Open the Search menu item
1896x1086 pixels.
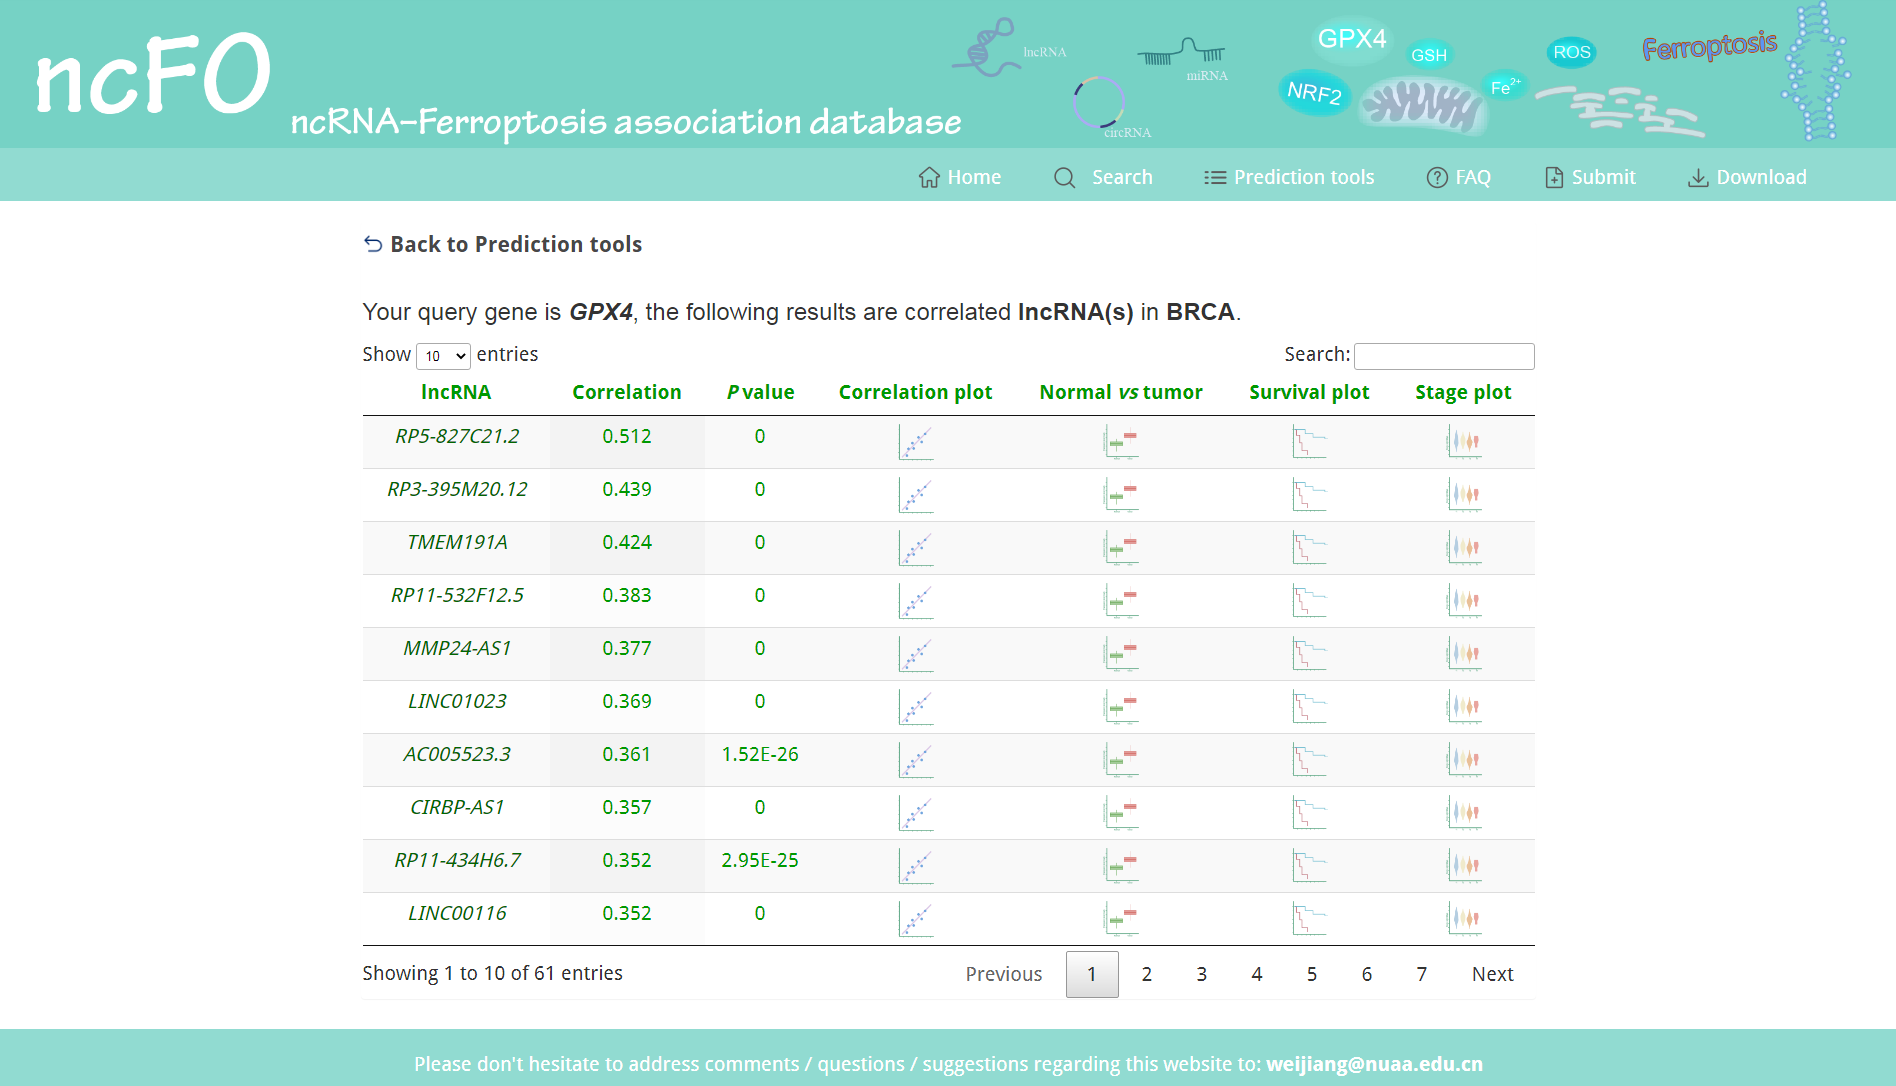click(x=1103, y=177)
